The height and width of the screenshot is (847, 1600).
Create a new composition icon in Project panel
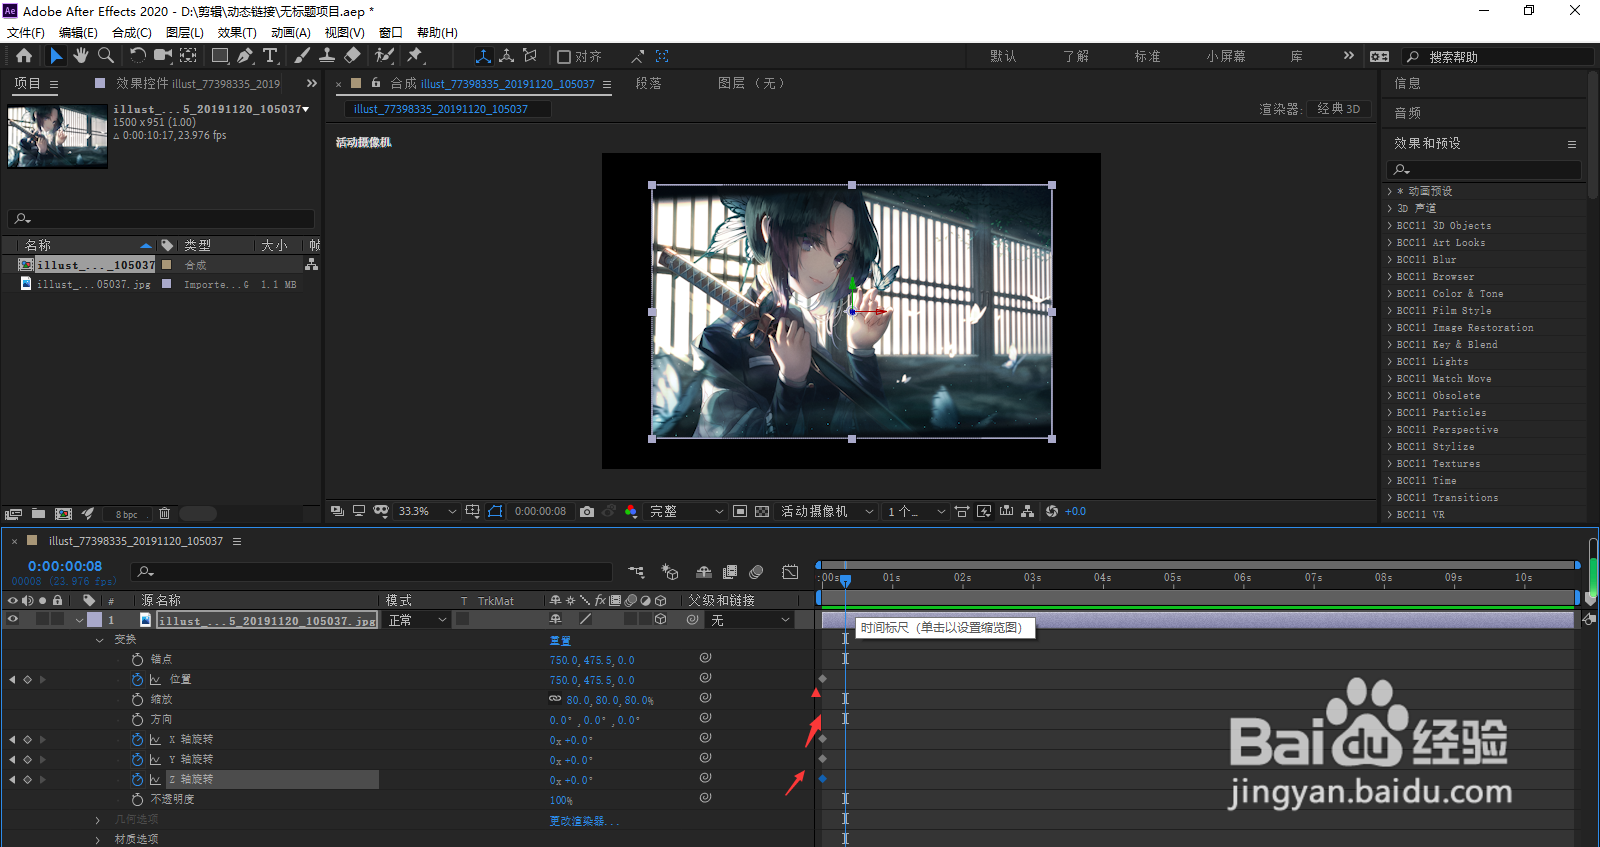coord(63,514)
